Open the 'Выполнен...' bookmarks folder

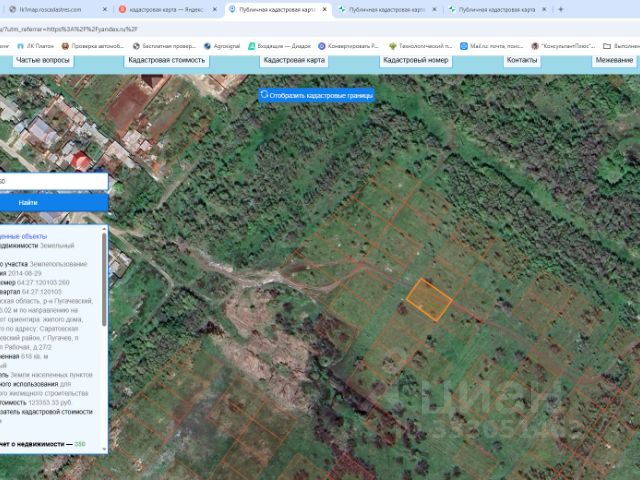click(x=621, y=46)
